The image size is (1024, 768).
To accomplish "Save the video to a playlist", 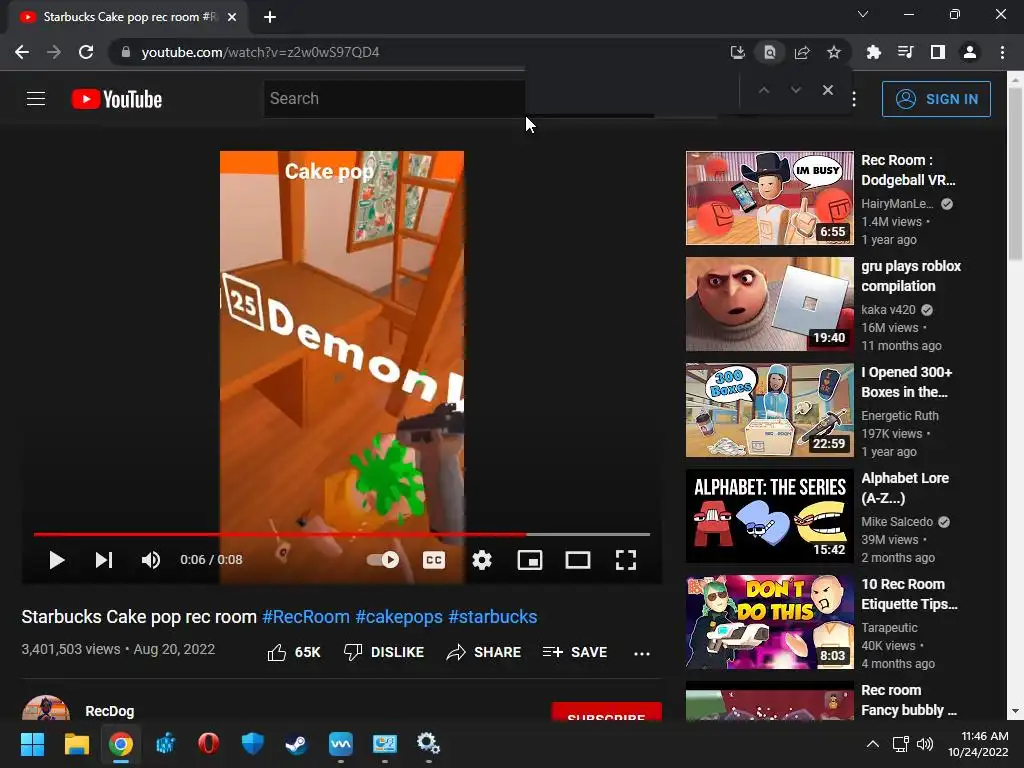I will 575,652.
